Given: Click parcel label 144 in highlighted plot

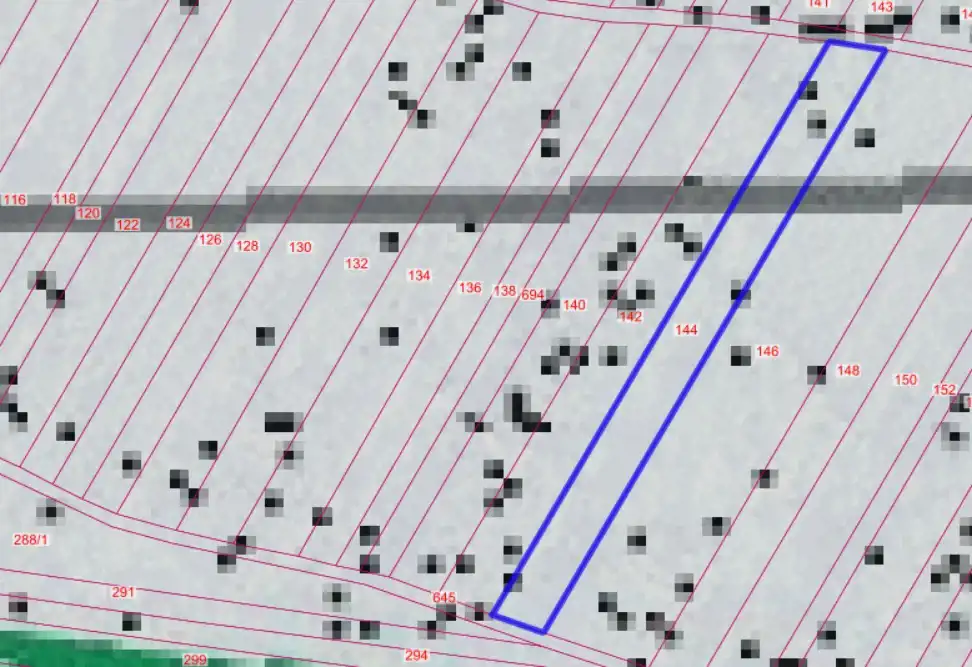Looking at the screenshot, I should pos(686,330).
